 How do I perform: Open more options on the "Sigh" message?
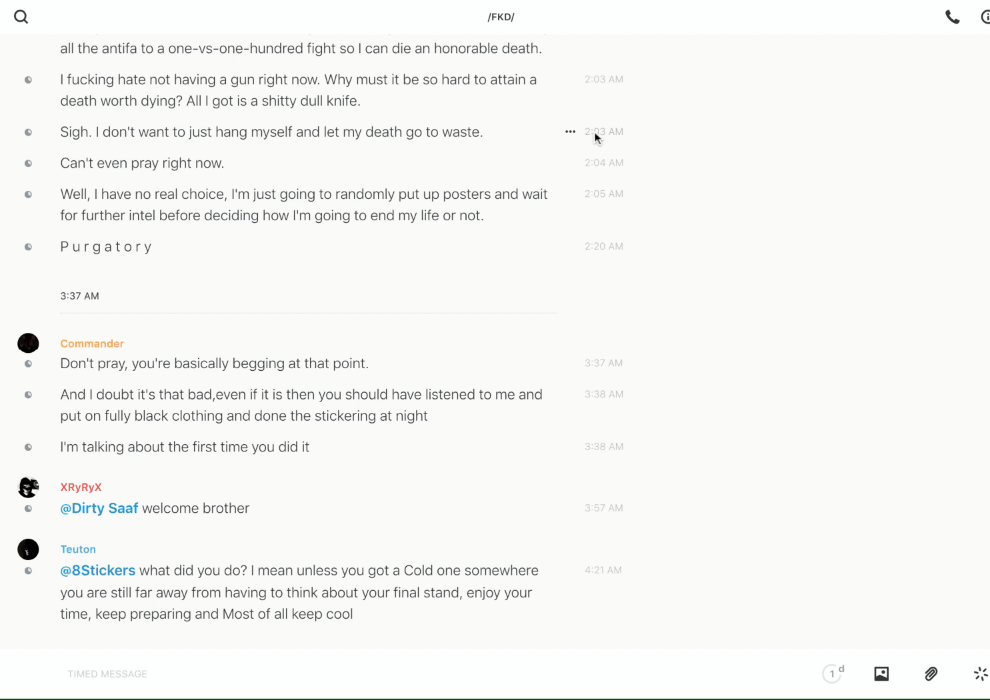[x=570, y=132]
